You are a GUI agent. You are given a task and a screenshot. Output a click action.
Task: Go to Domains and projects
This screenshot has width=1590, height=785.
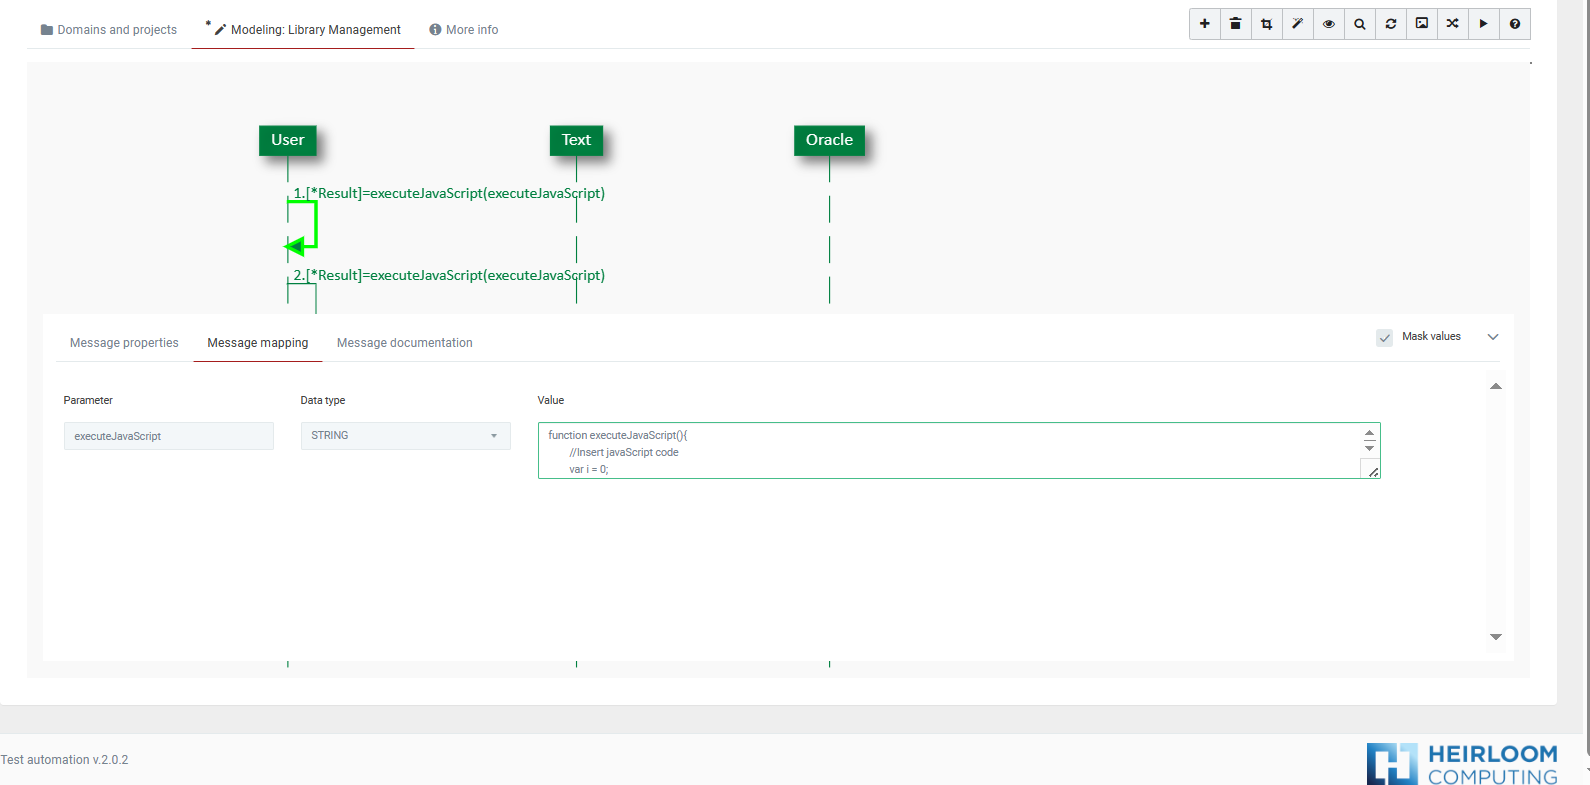click(x=109, y=30)
